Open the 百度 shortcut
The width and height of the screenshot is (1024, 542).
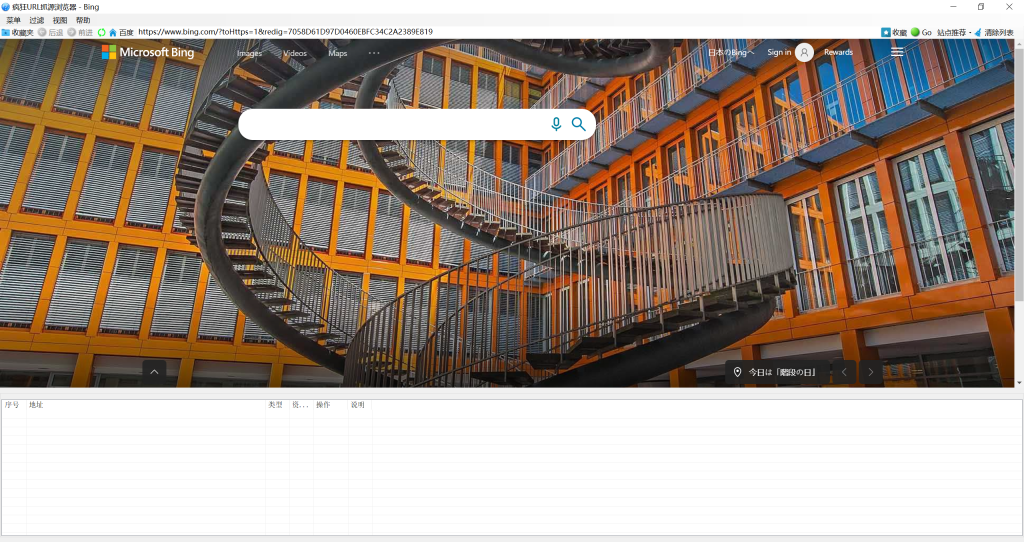126,32
